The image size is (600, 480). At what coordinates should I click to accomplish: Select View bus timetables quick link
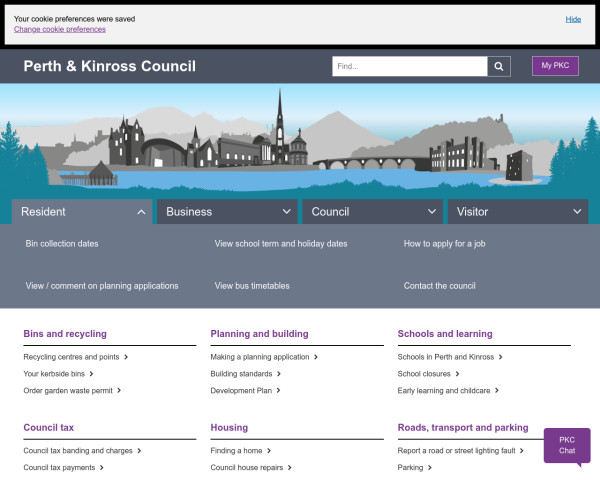252,286
